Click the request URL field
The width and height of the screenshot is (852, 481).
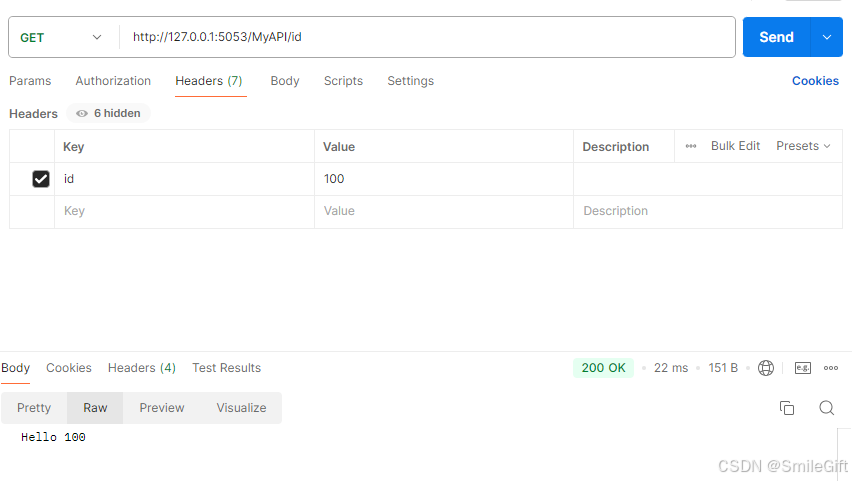[430, 37]
